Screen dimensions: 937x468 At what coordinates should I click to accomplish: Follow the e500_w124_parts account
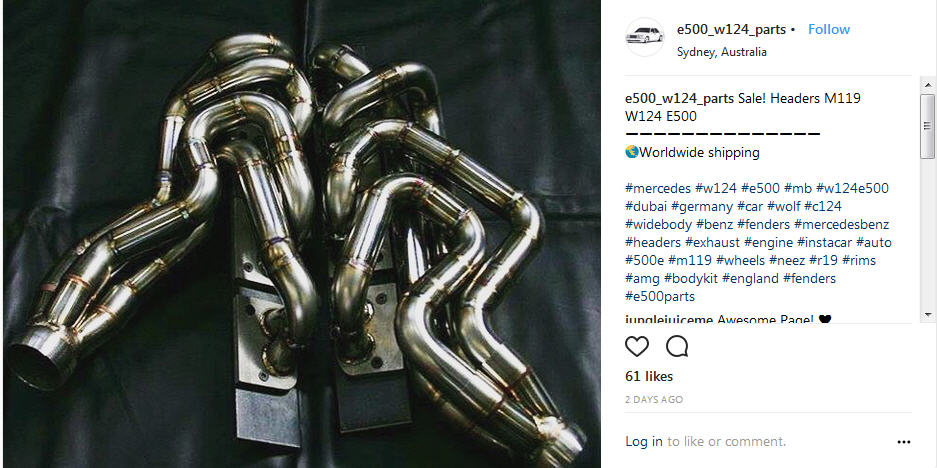point(829,29)
